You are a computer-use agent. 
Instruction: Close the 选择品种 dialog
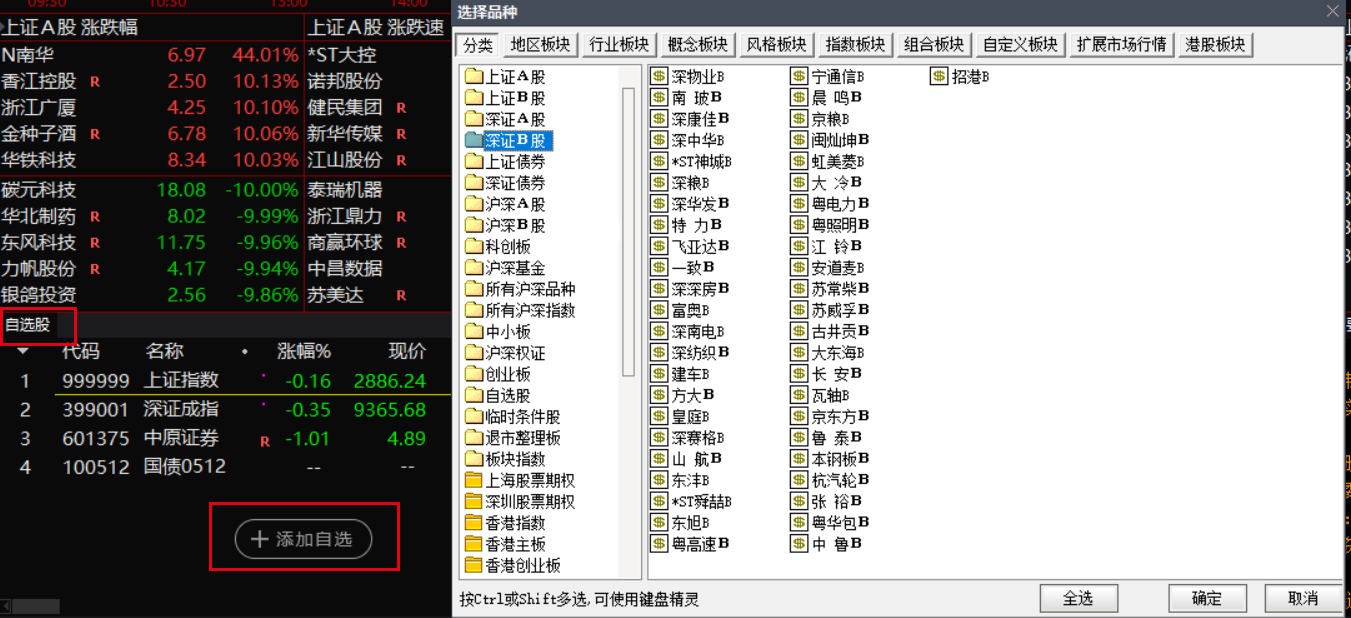pyautogui.click(x=1332, y=12)
